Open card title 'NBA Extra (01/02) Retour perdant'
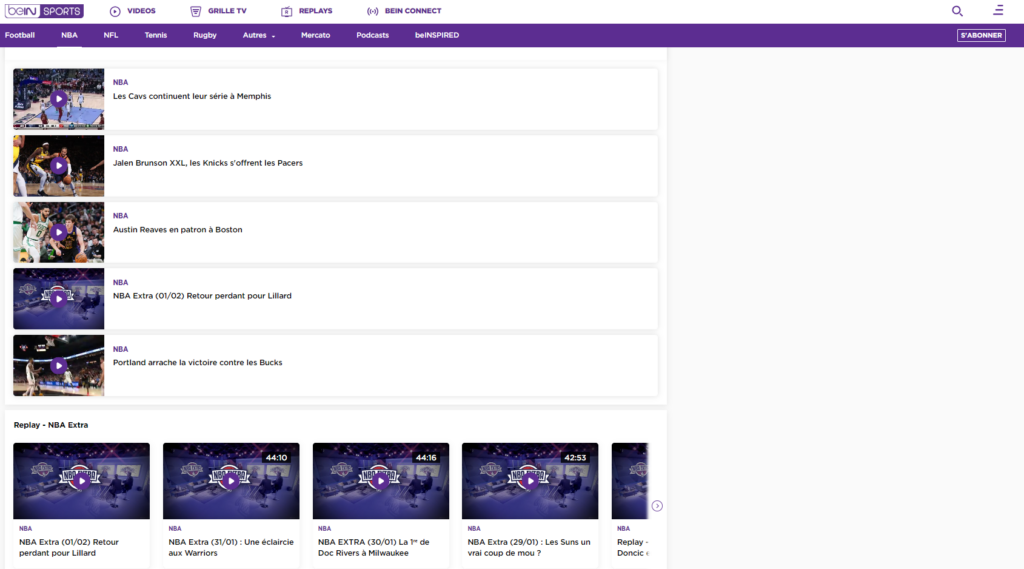Image resolution: width=1024 pixels, height=569 pixels. tap(69, 547)
